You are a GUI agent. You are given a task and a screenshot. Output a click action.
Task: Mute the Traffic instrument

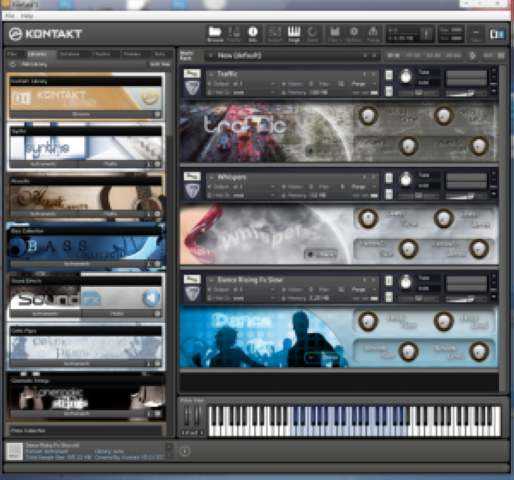[x=389, y=91]
